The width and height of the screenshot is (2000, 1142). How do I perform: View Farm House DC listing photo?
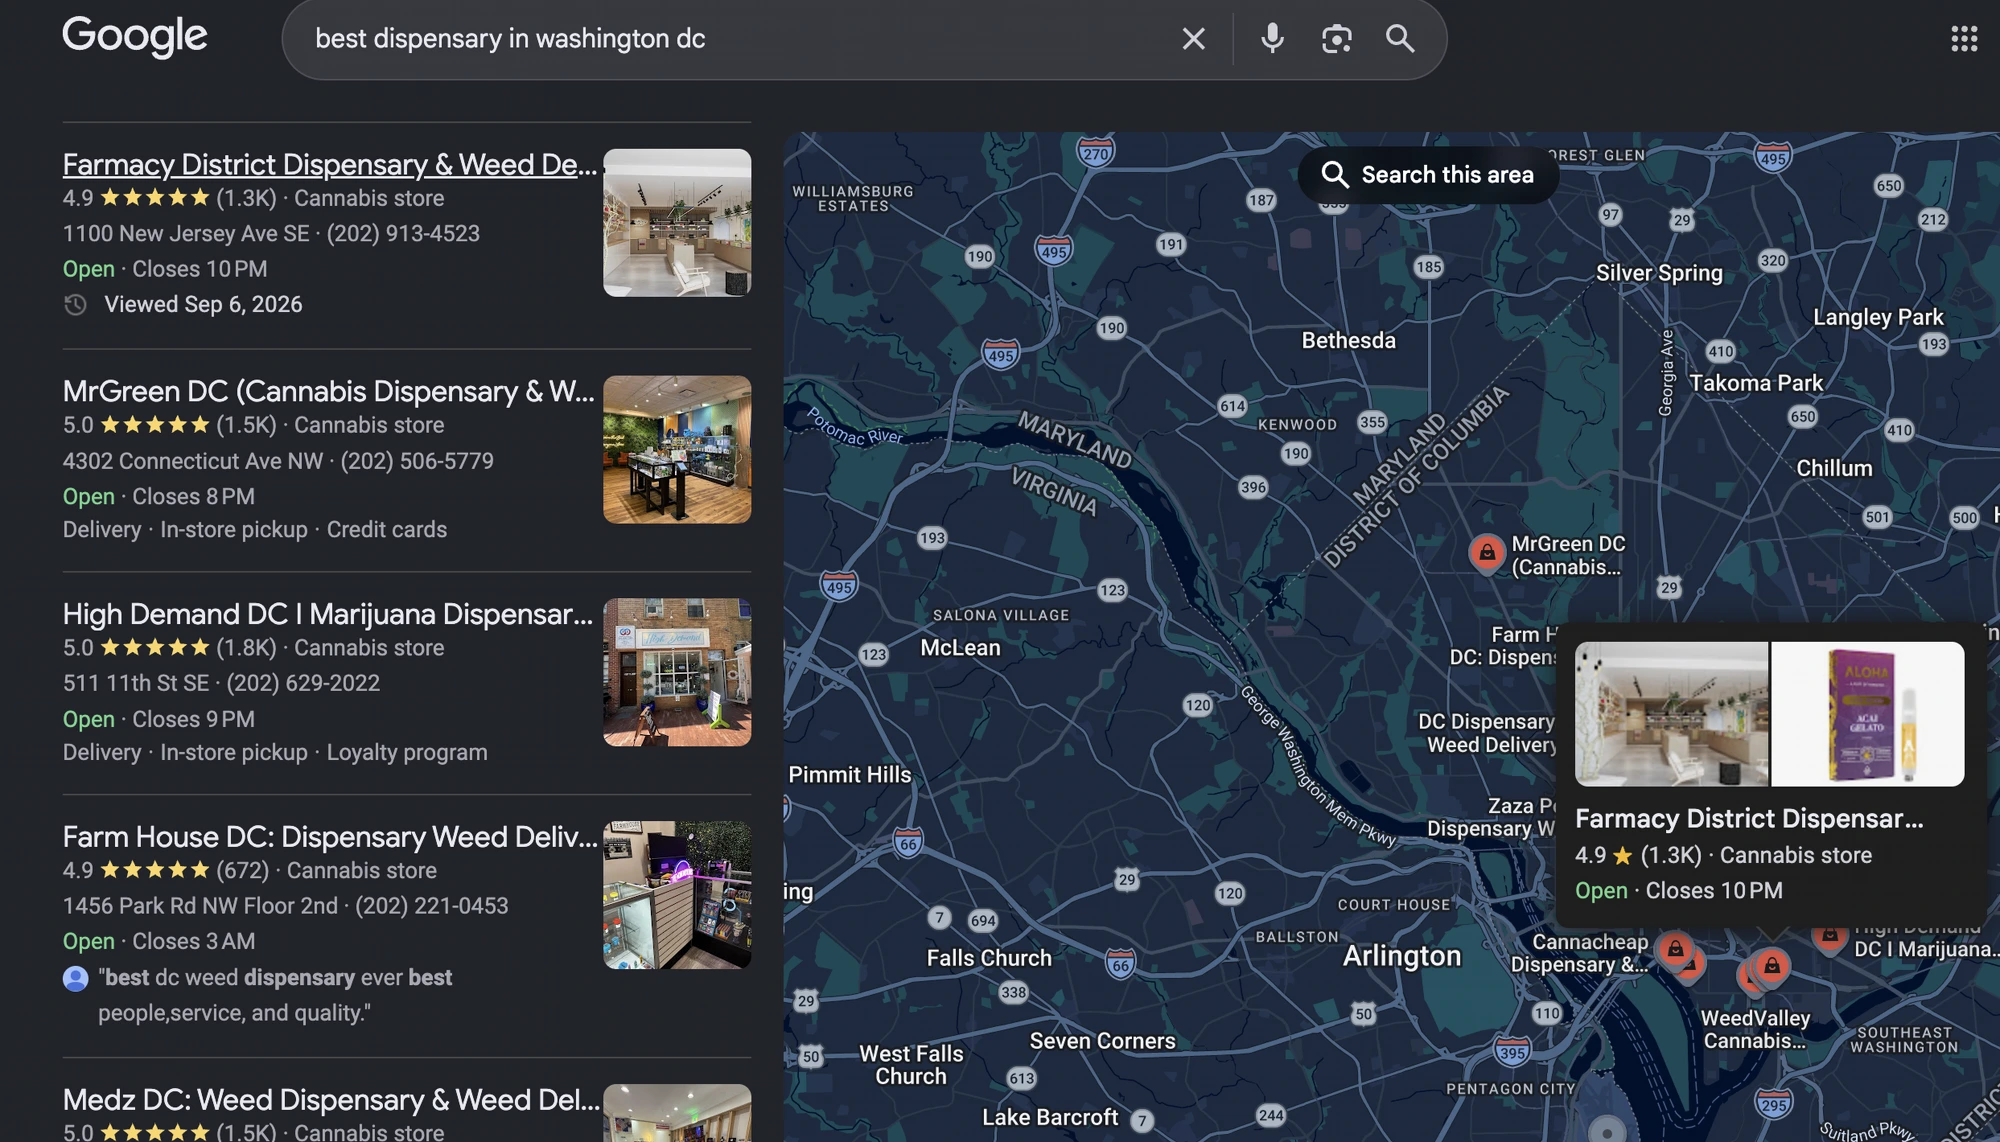(677, 895)
